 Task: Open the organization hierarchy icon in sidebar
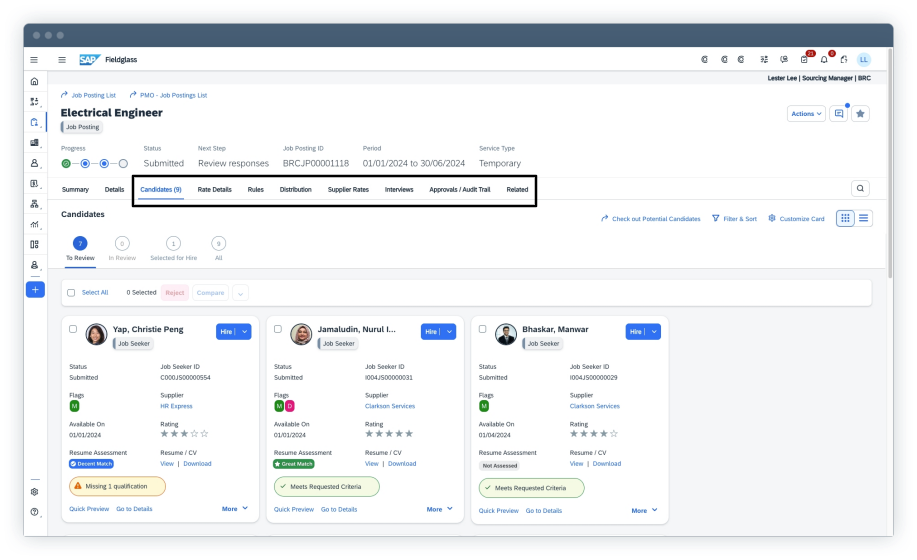(x=35, y=204)
